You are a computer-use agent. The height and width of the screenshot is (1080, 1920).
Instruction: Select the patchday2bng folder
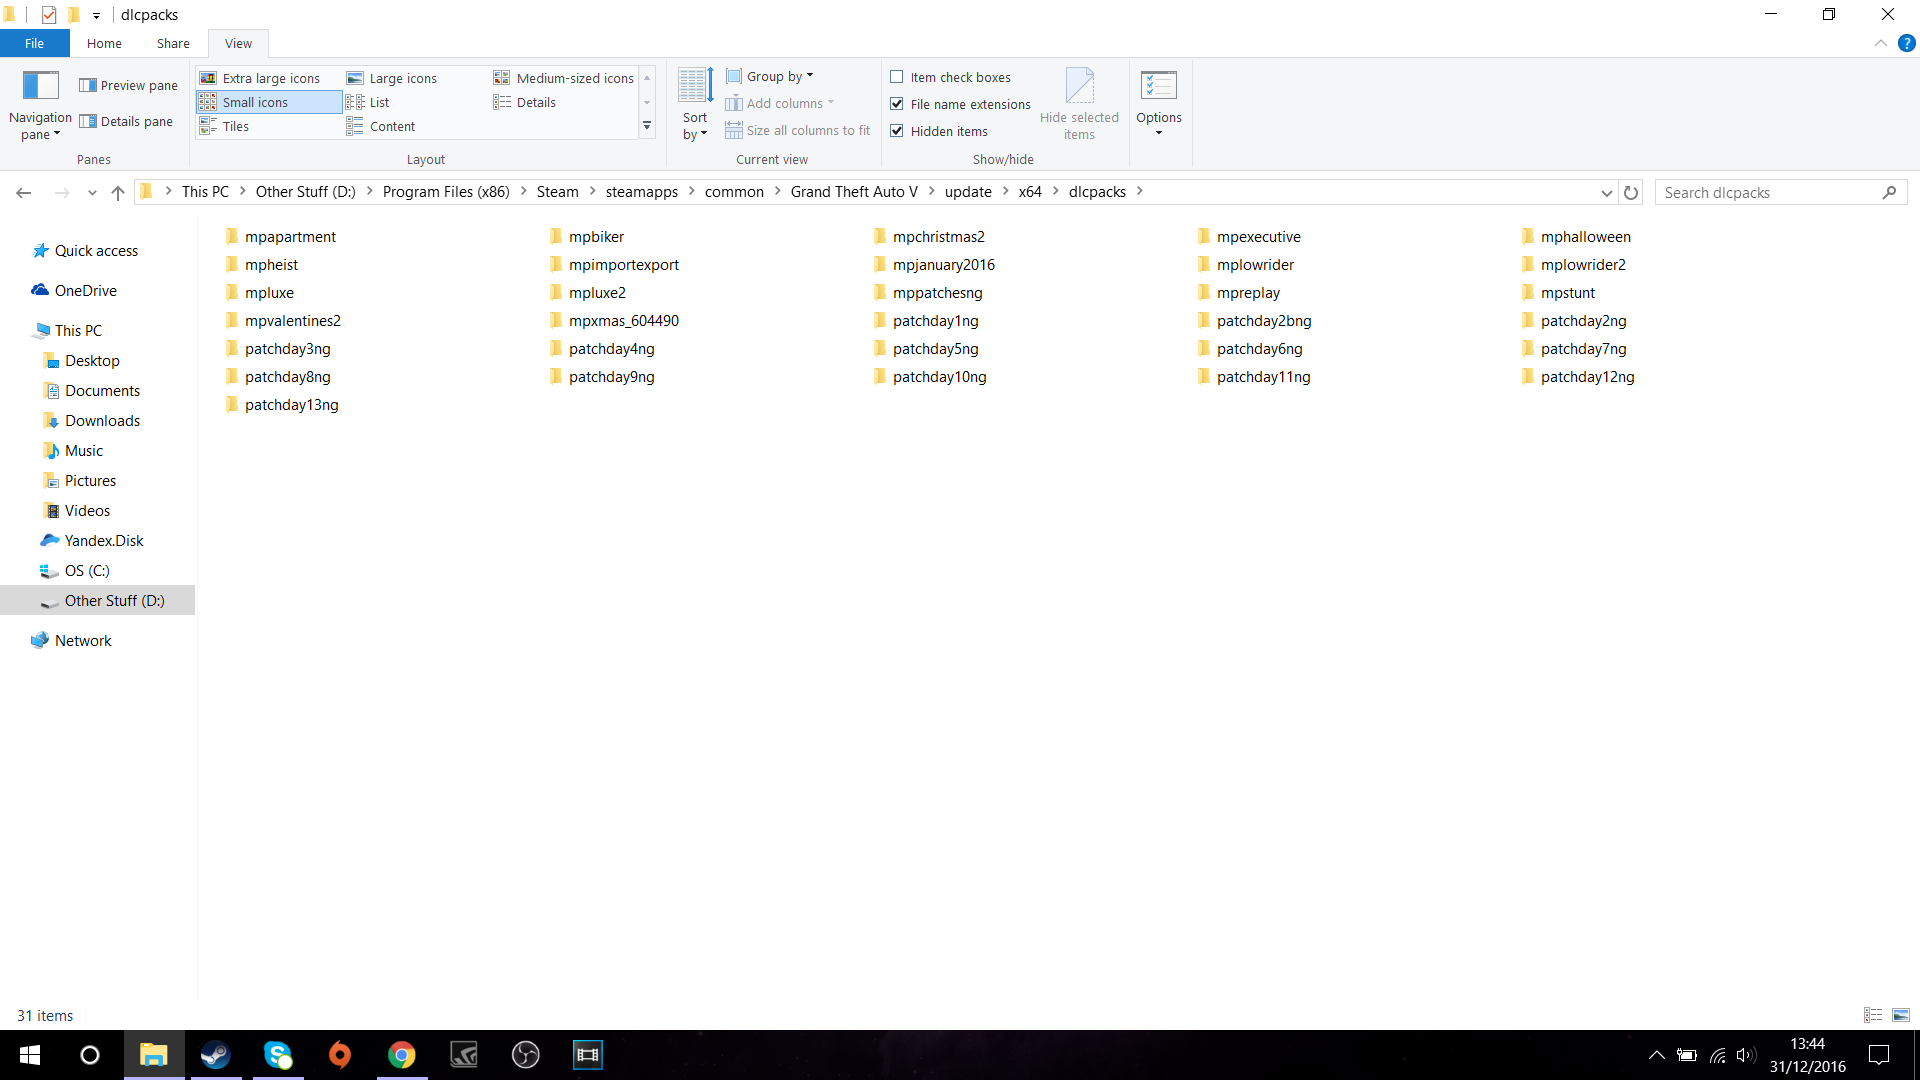coord(1255,321)
